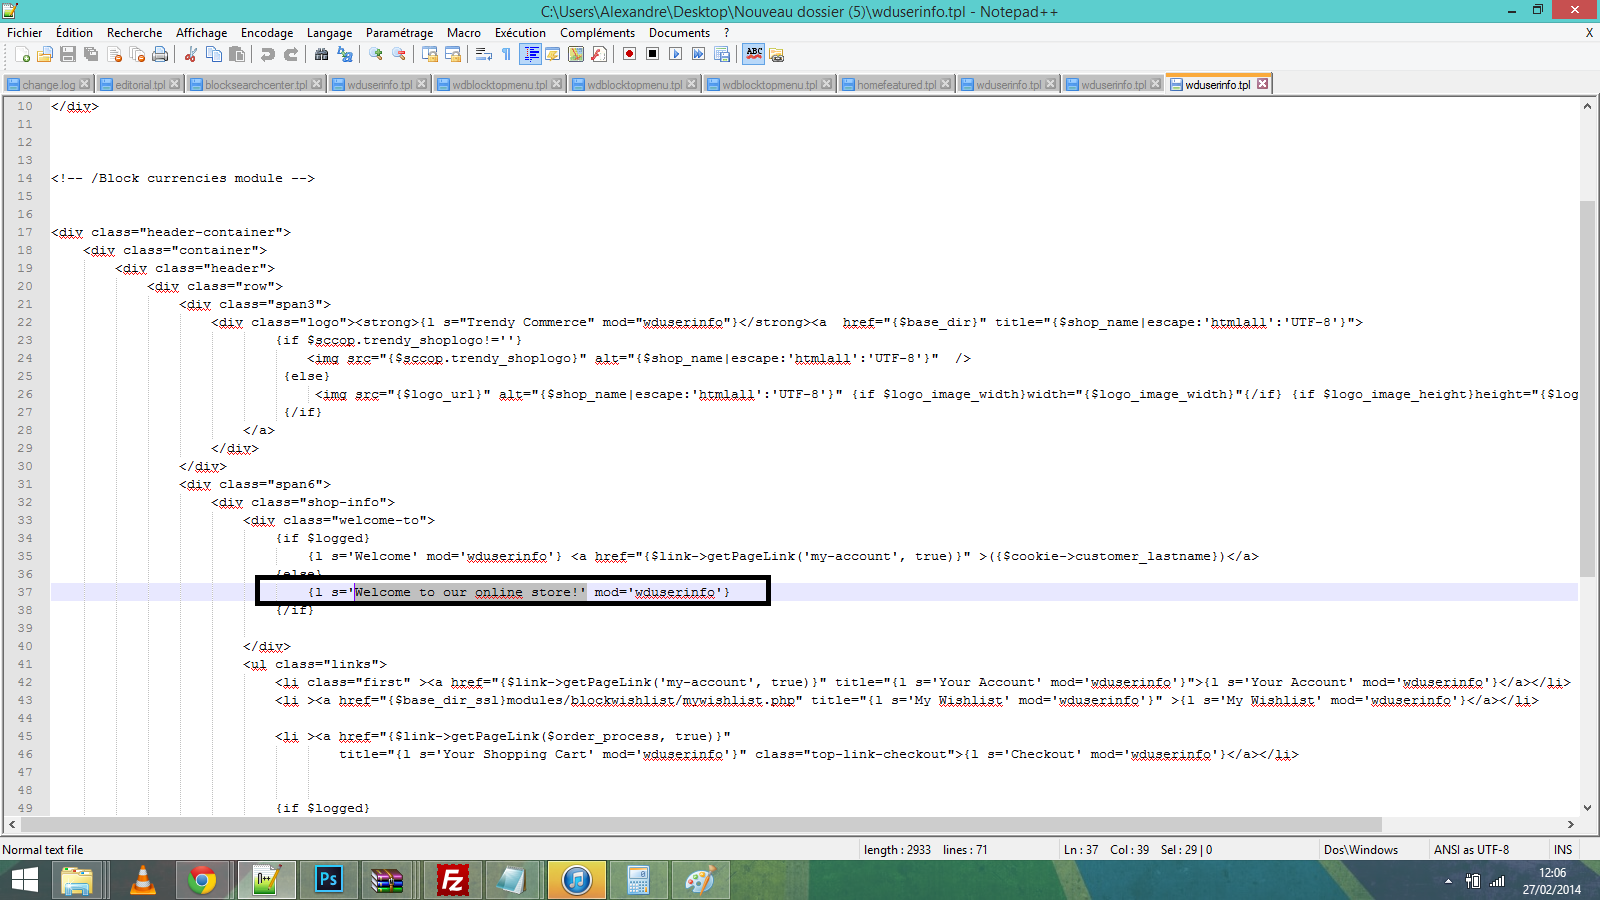Close the active wduserinfo.tpl tab
The image size is (1600, 900).
[x=1263, y=84]
